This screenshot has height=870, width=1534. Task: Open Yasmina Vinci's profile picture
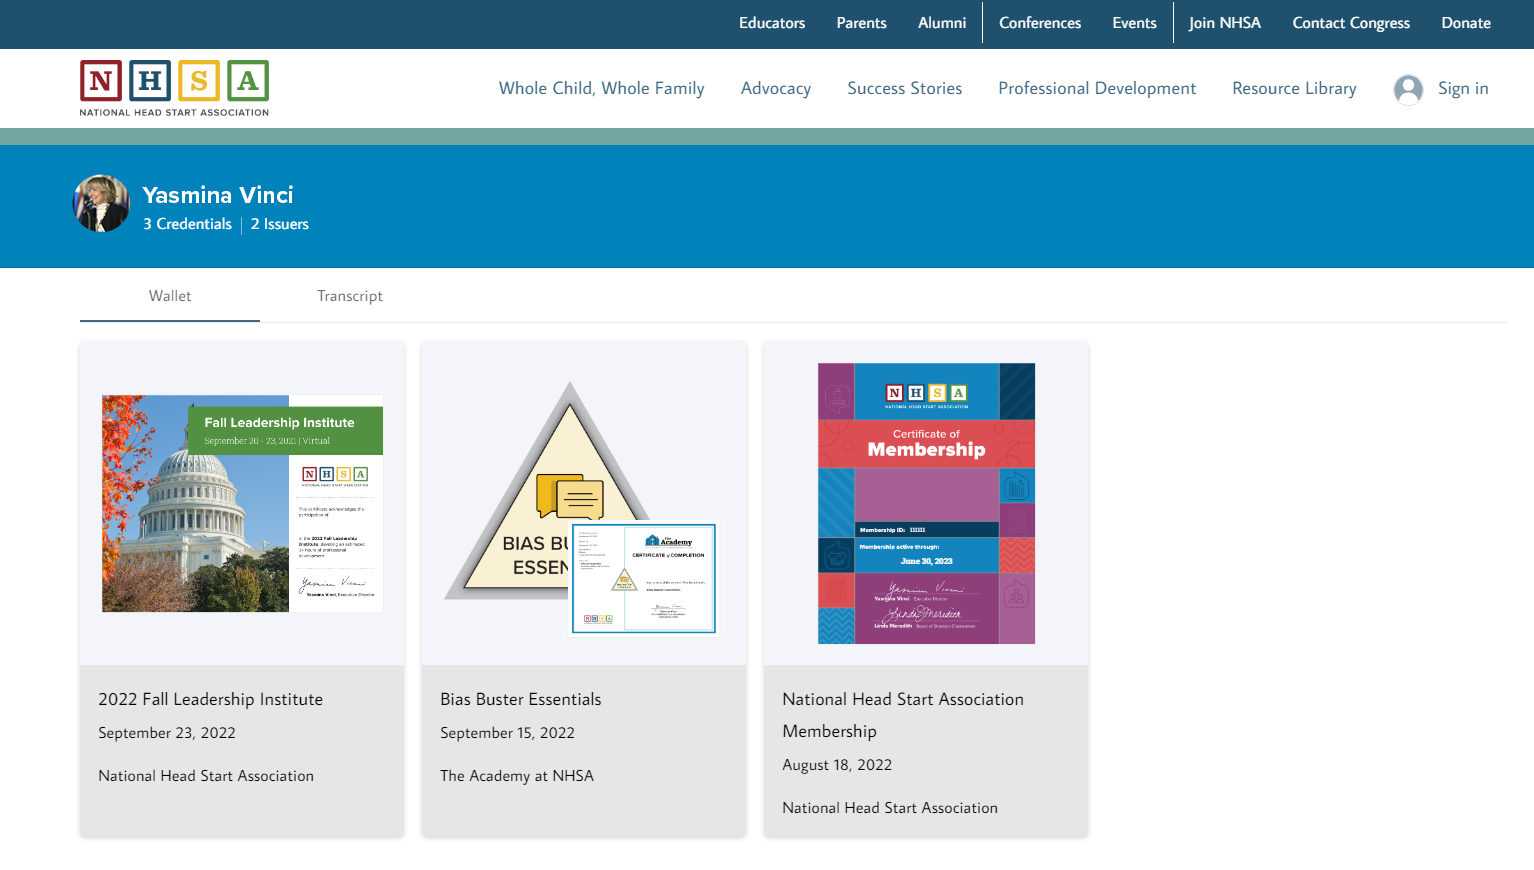click(x=101, y=203)
